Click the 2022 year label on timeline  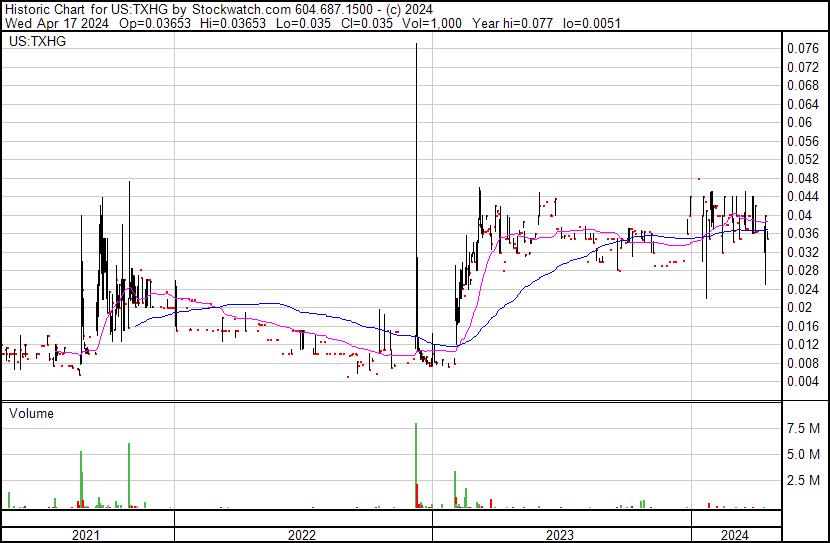tap(302, 535)
